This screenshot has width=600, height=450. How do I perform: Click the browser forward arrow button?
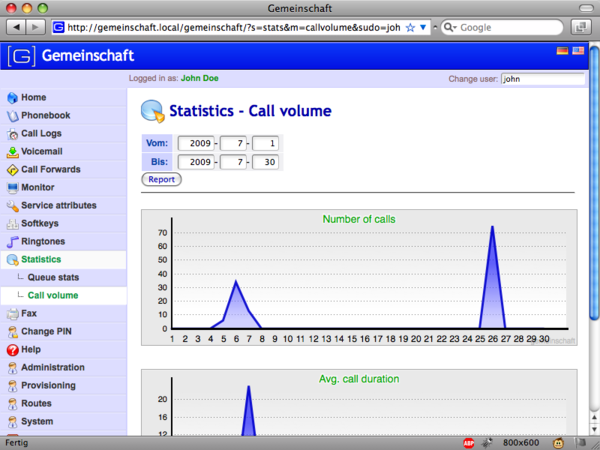[x=35, y=27]
